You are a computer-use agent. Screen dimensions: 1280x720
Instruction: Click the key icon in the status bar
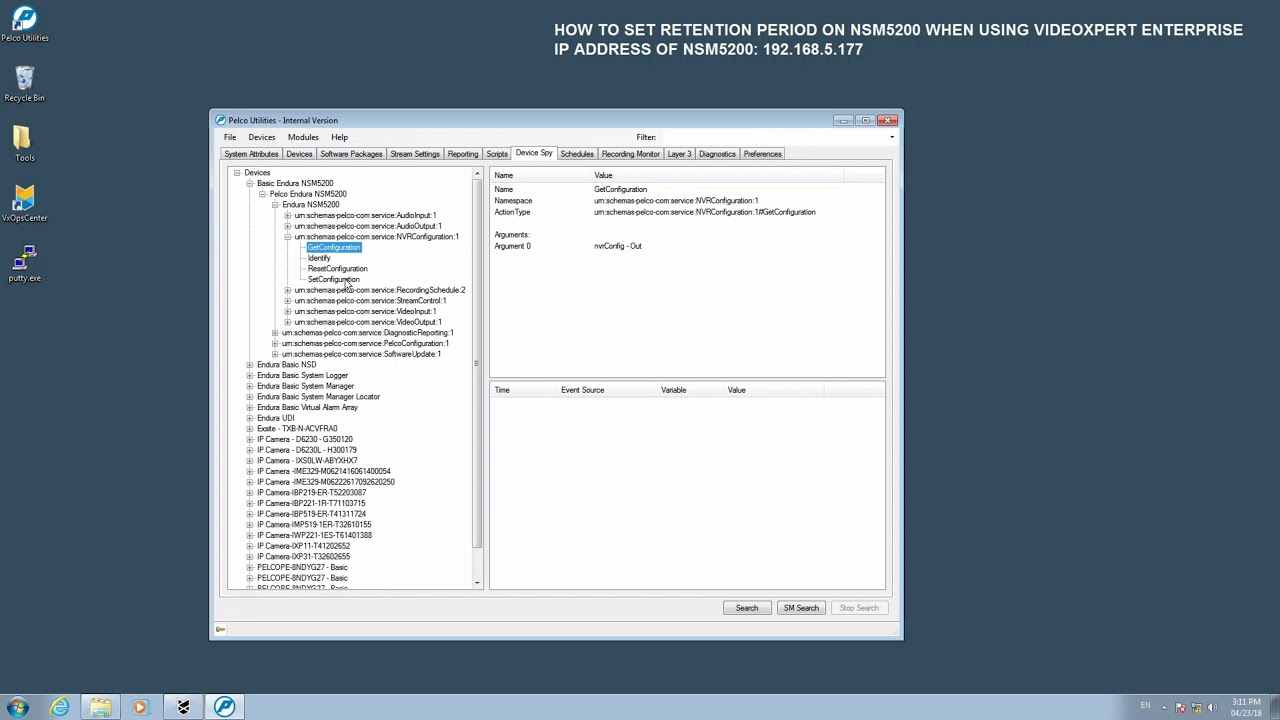(220, 629)
